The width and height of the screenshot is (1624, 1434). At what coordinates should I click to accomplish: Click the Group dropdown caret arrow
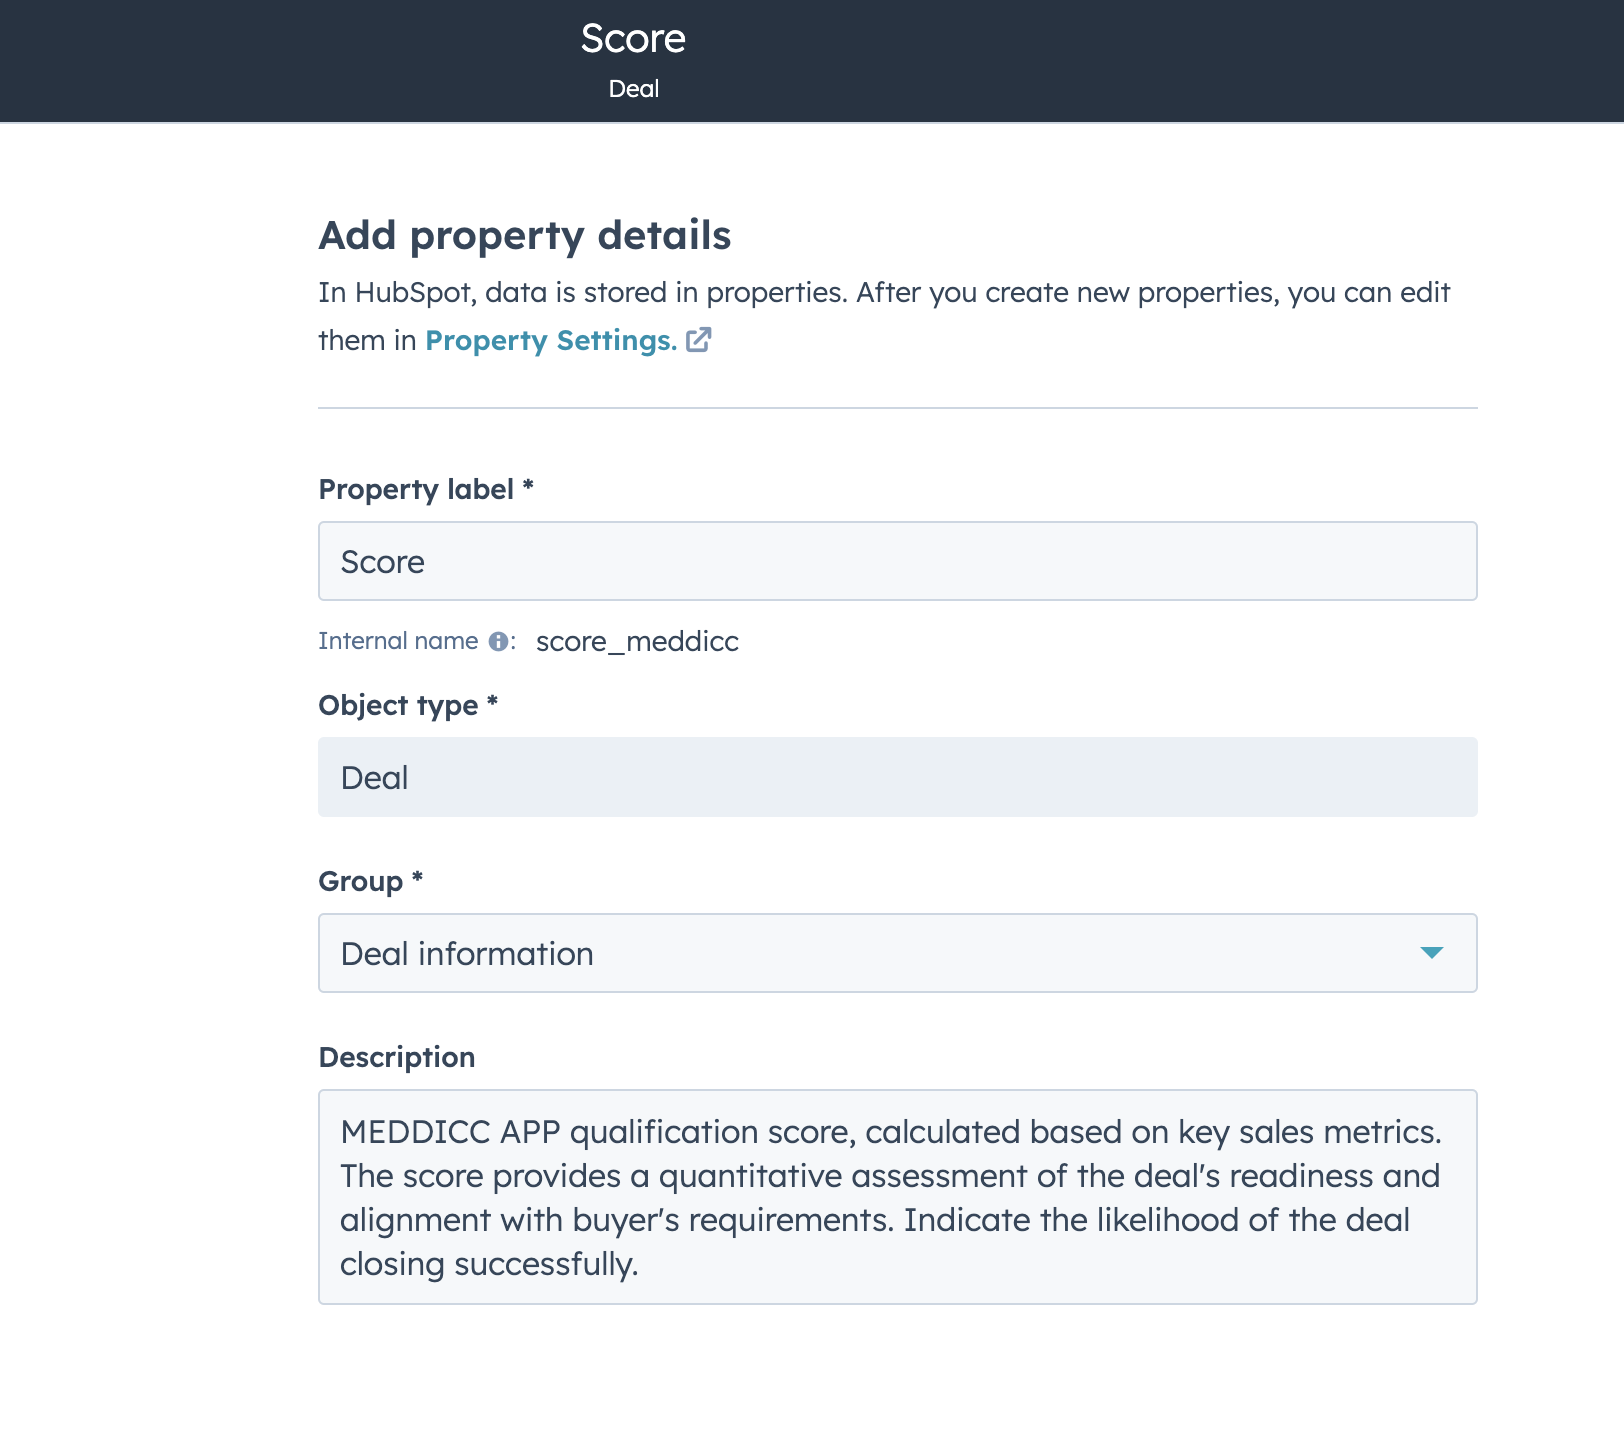pyautogui.click(x=1431, y=953)
